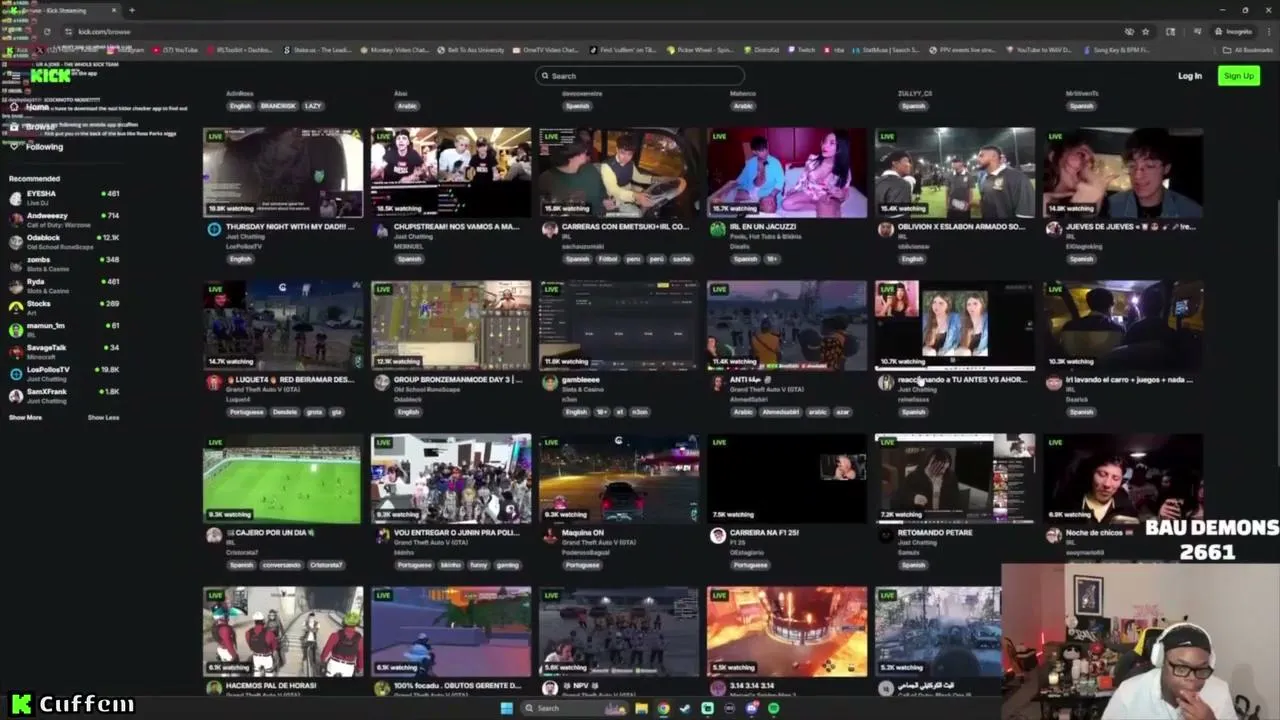1280x720 pixels.
Task: Open the Song Key & BPM bookmark
Action: click(1118, 50)
